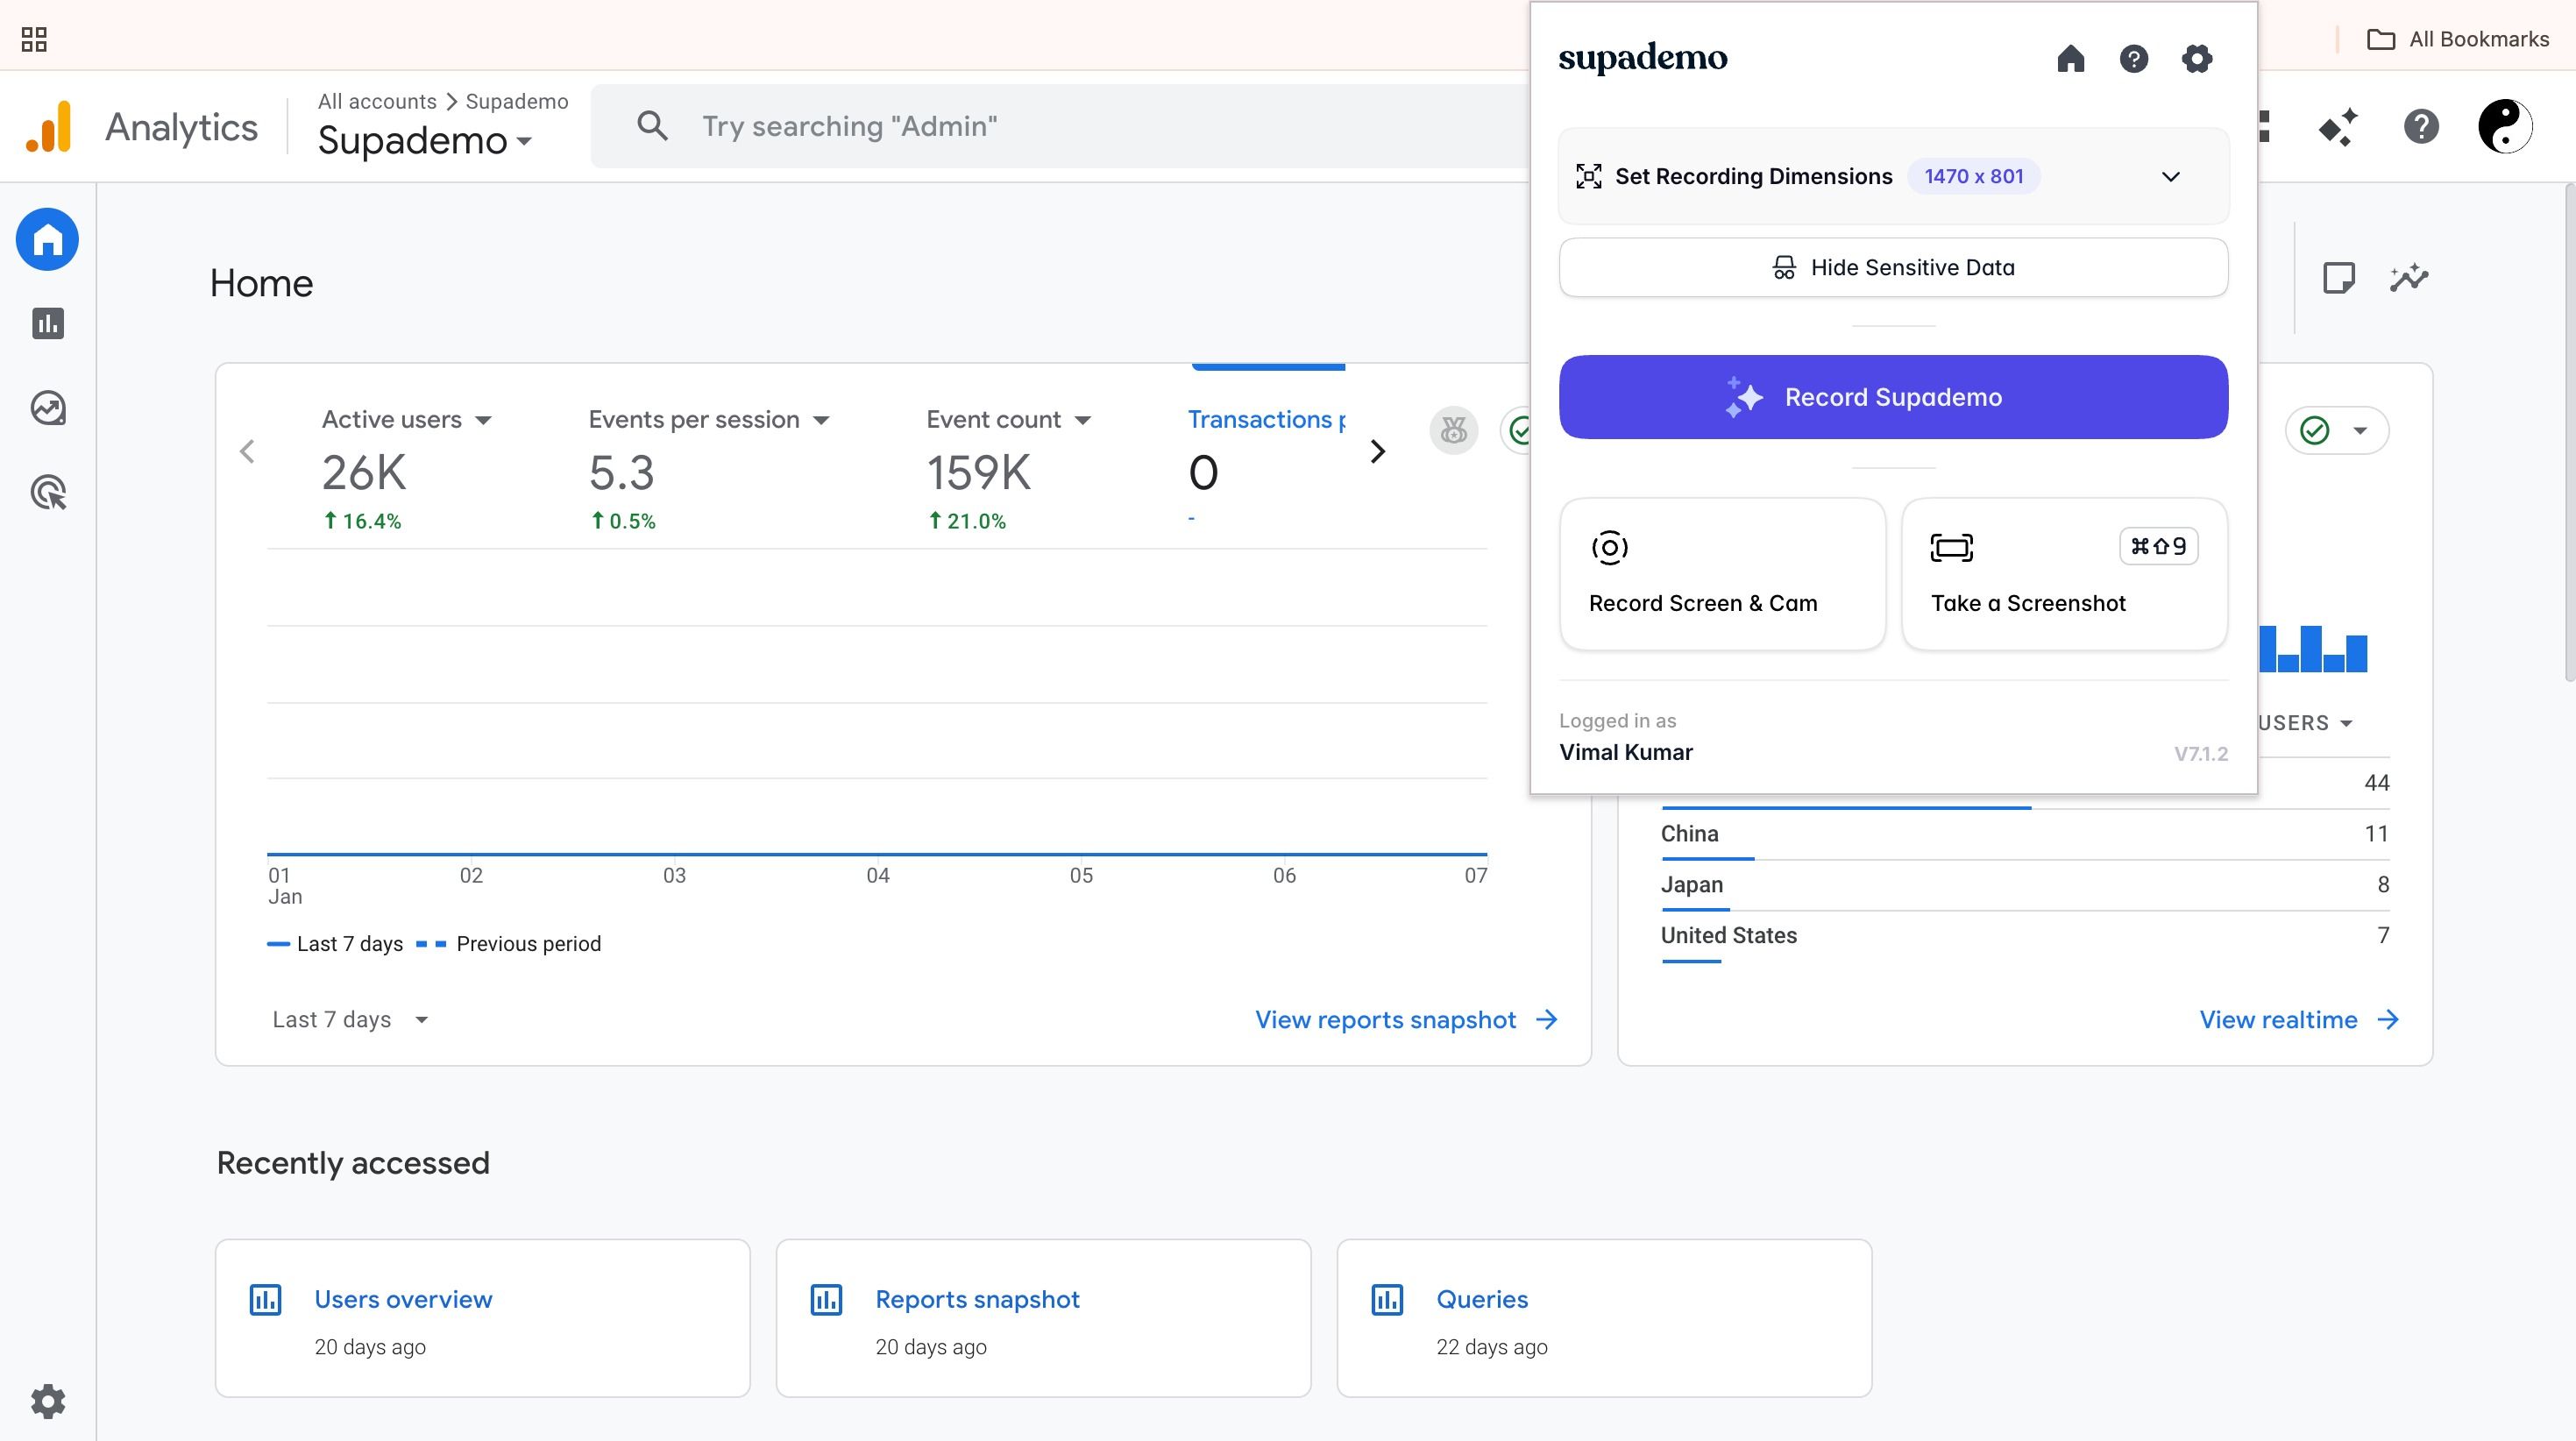Open the Supademo extension home icon
Screen dimensions: 2576x1441
point(2070,59)
